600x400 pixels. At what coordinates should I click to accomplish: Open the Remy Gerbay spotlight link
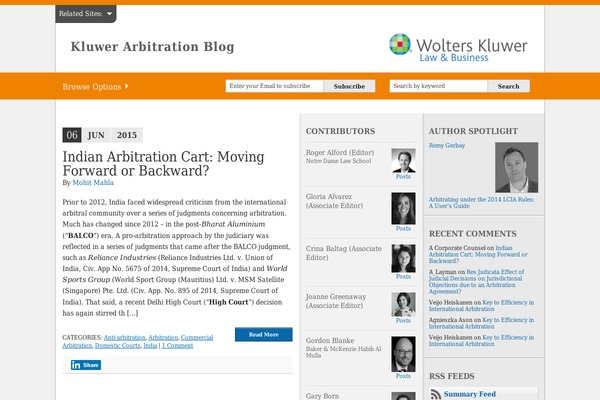[447, 145]
